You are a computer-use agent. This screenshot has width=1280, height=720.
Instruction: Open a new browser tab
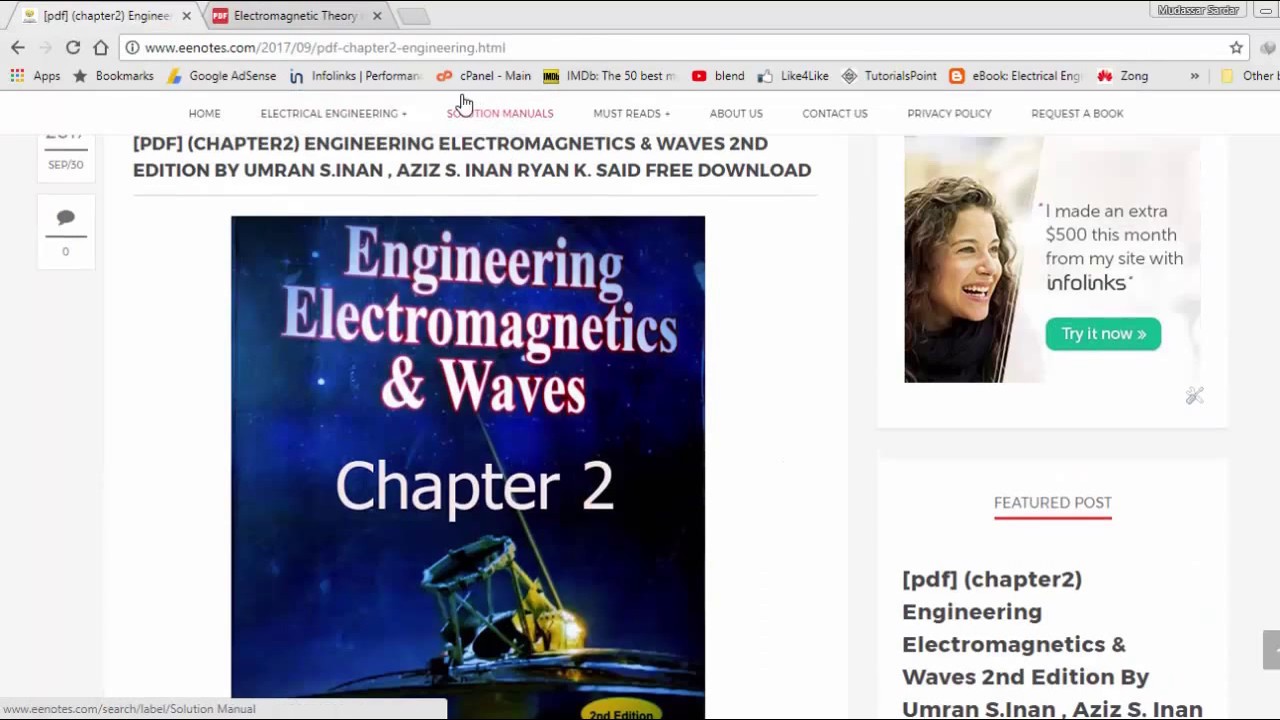pos(413,16)
